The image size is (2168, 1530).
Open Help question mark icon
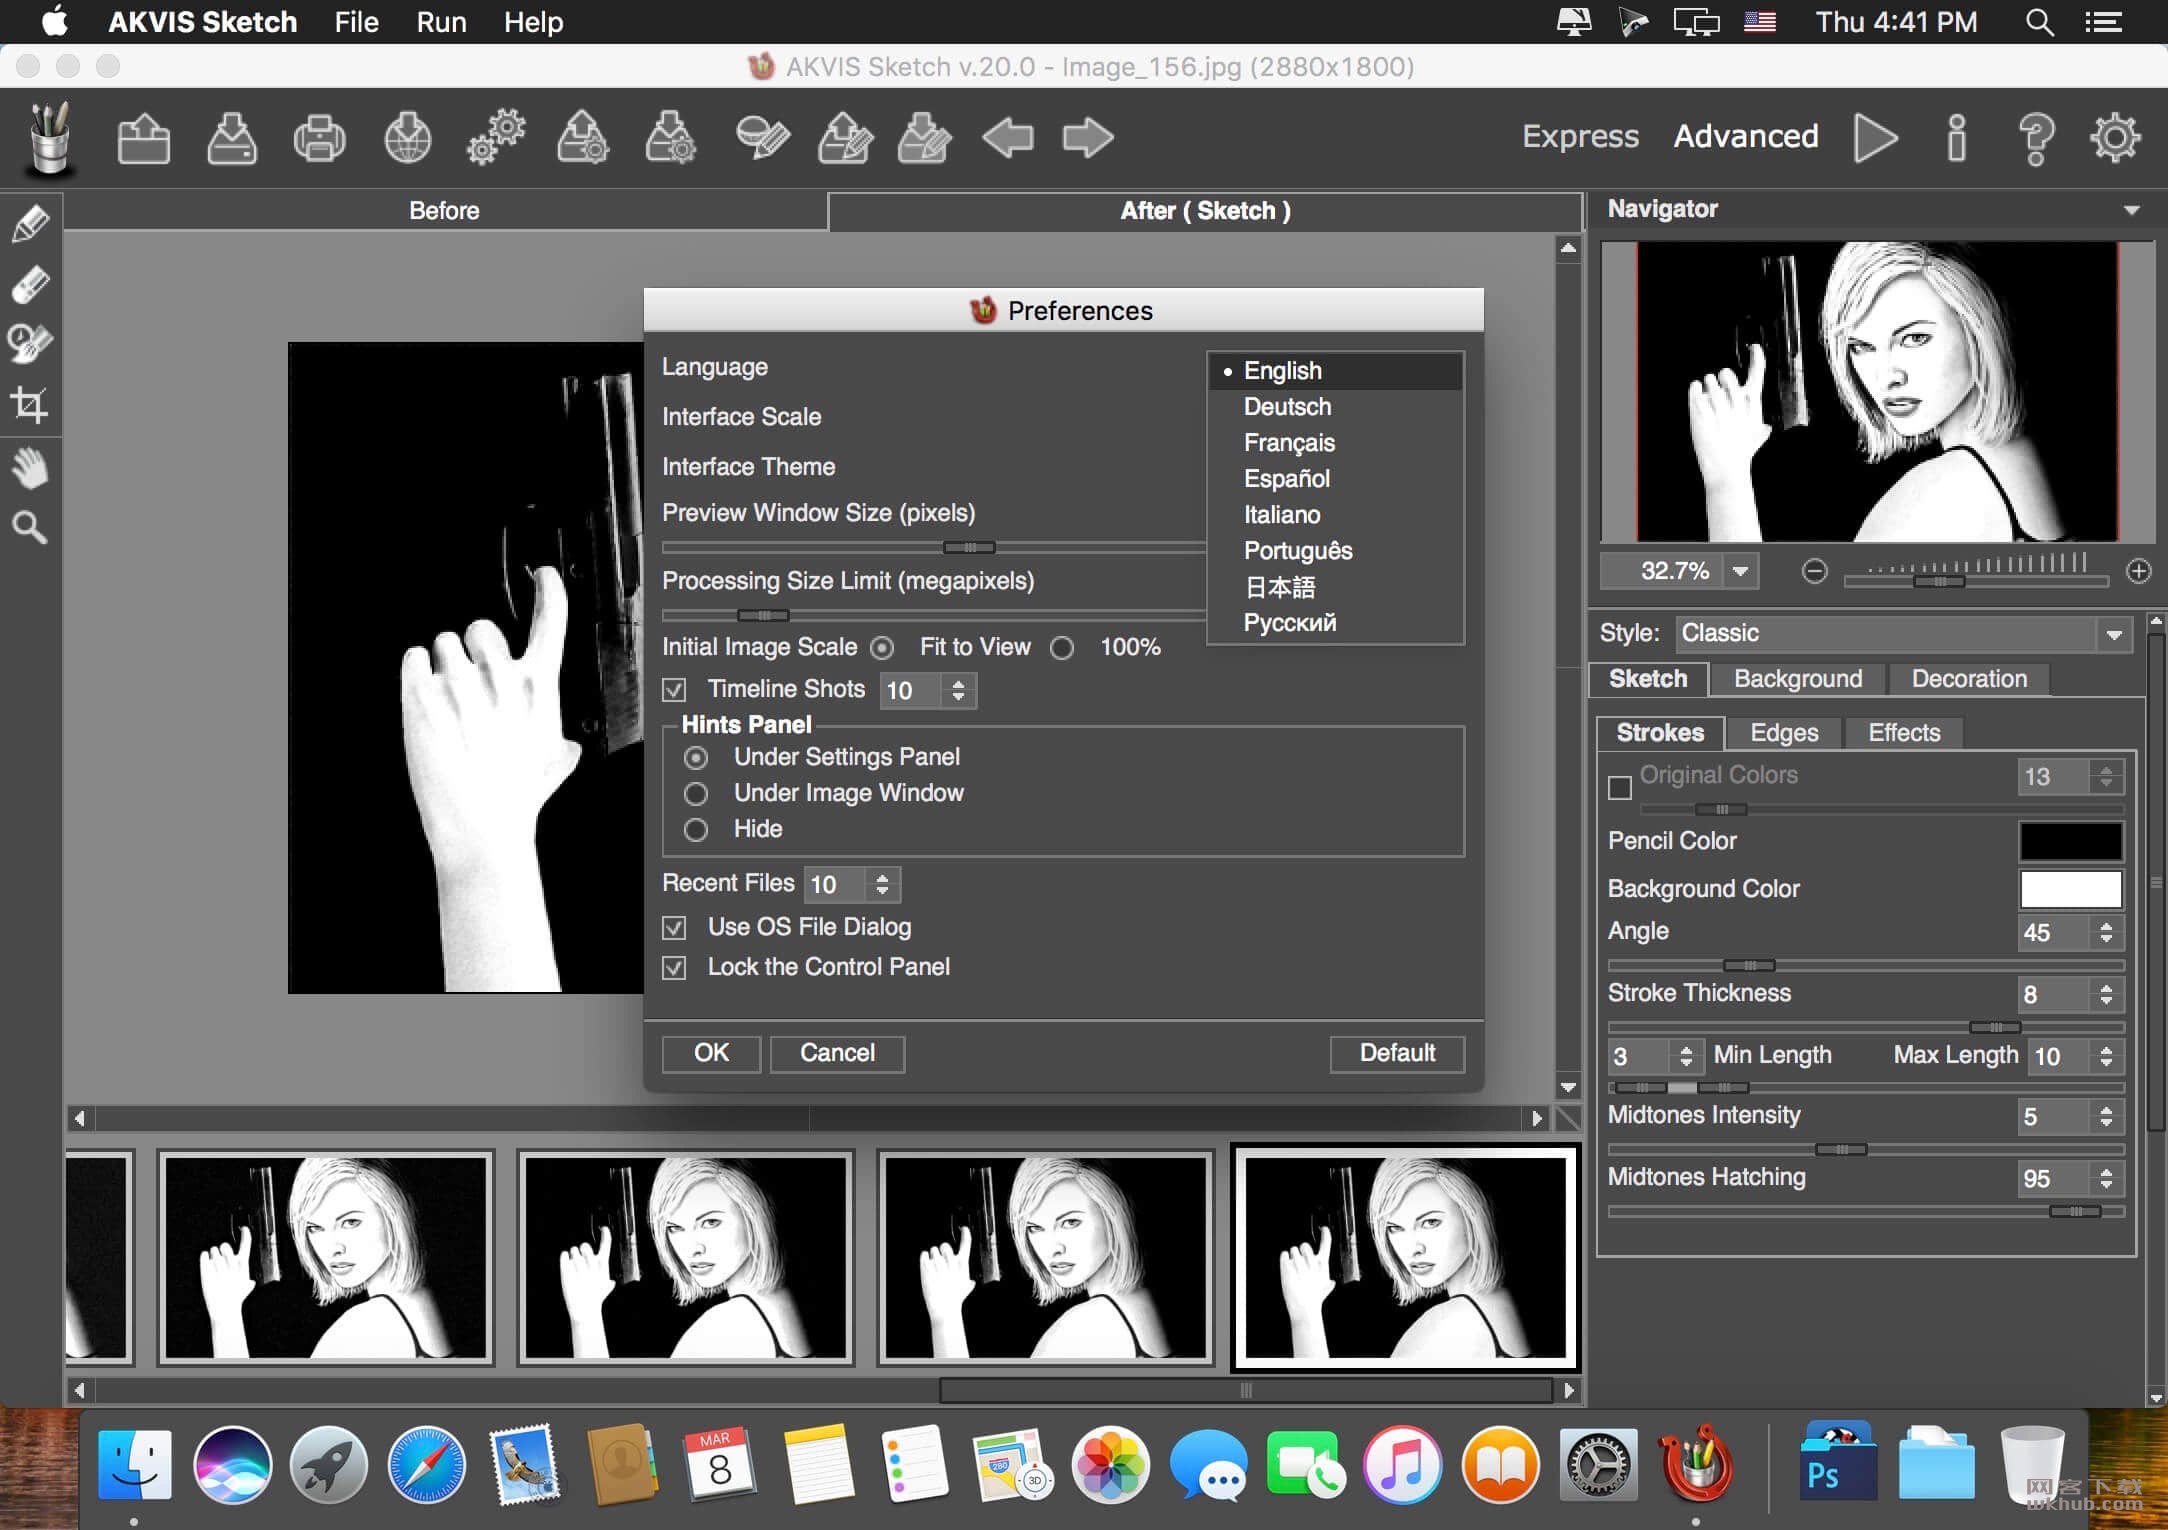tap(2036, 138)
